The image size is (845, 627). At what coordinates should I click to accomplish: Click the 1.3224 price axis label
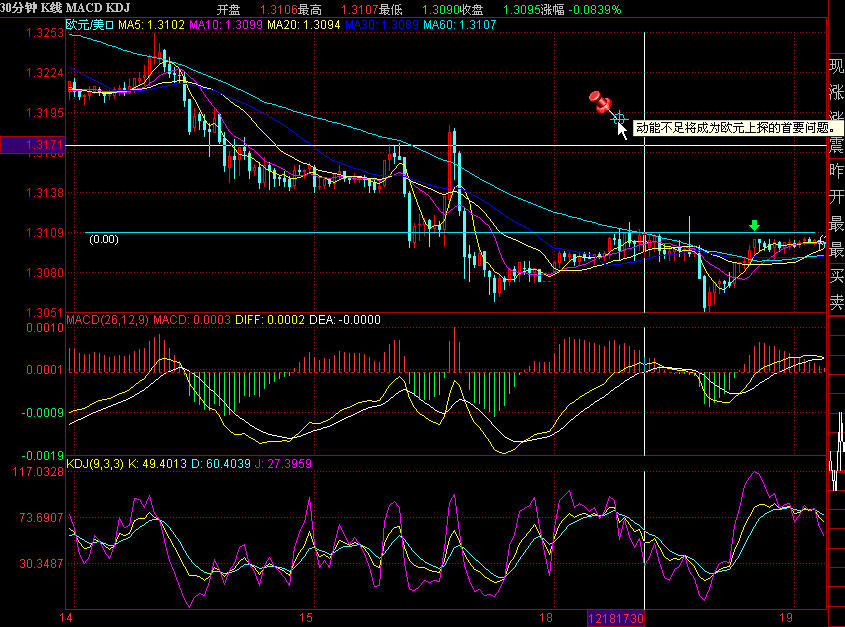[x=45, y=73]
